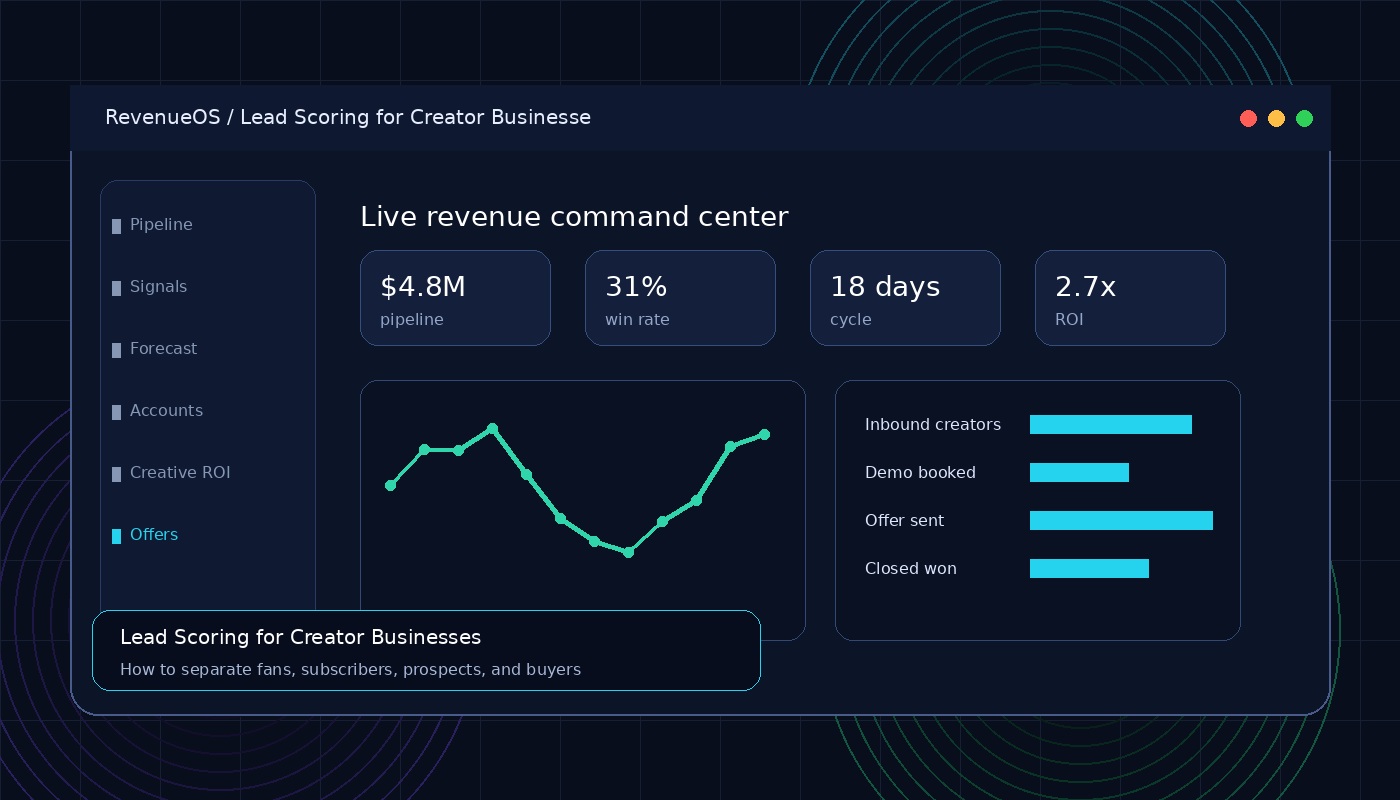The width and height of the screenshot is (1400, 800).
Task: Click the marker icon beside Accounts
Action: pos(116,413)
